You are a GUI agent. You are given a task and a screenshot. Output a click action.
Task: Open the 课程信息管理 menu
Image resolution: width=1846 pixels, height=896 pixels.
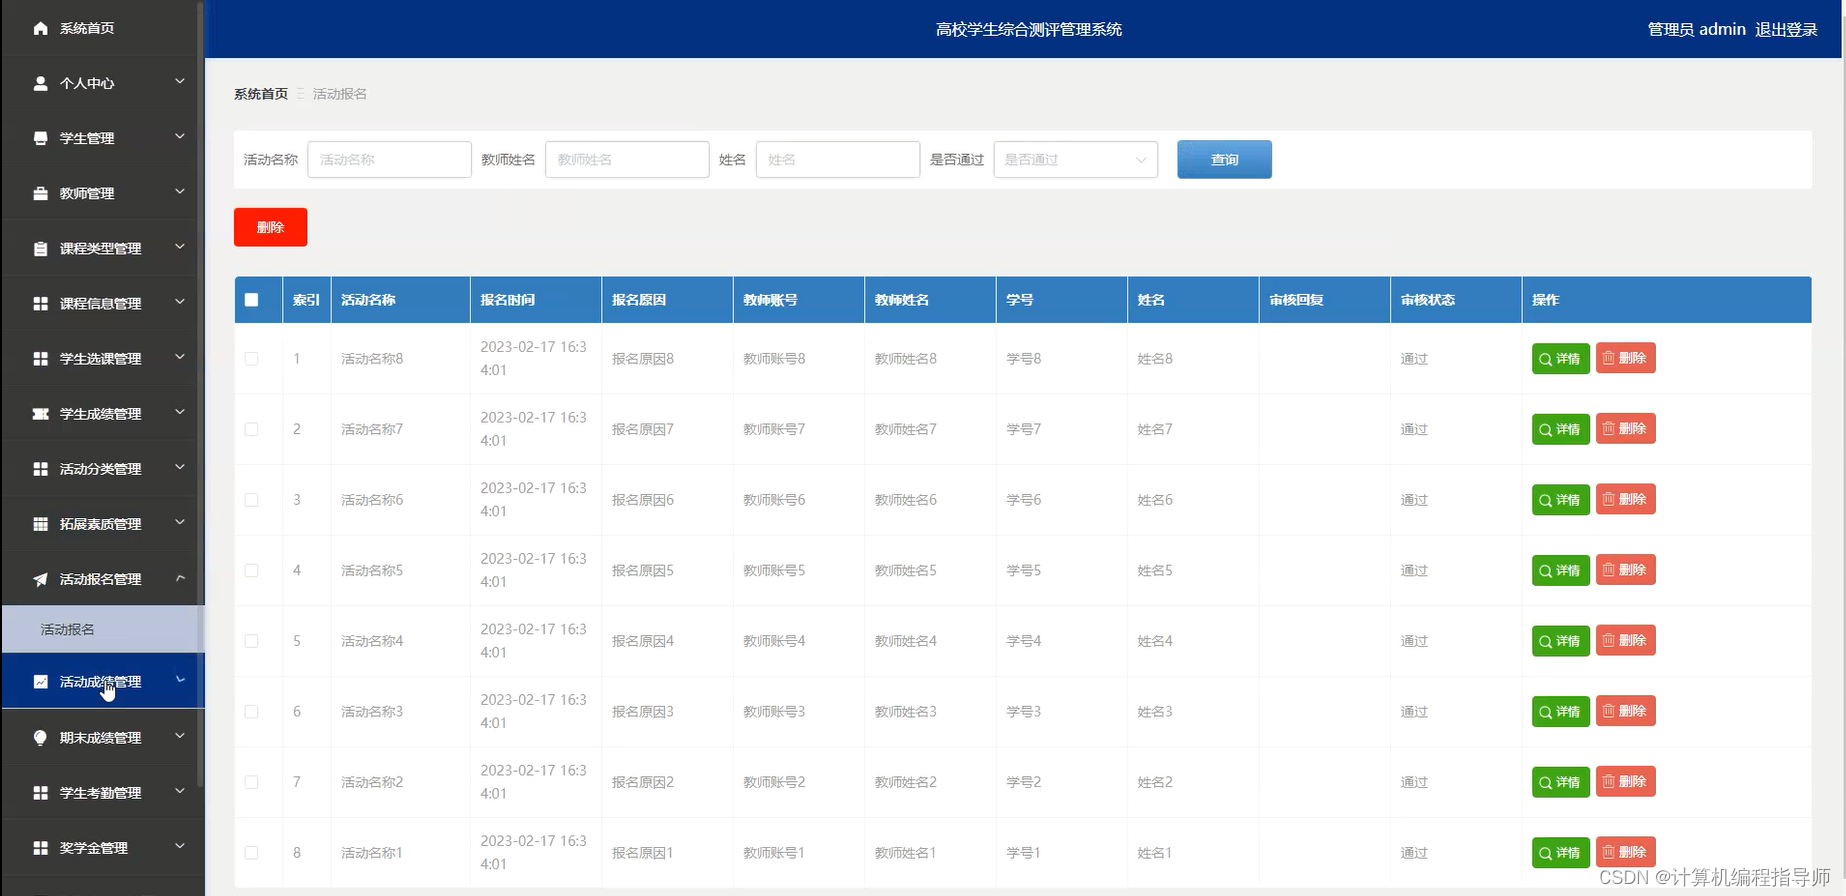[101, 303]
